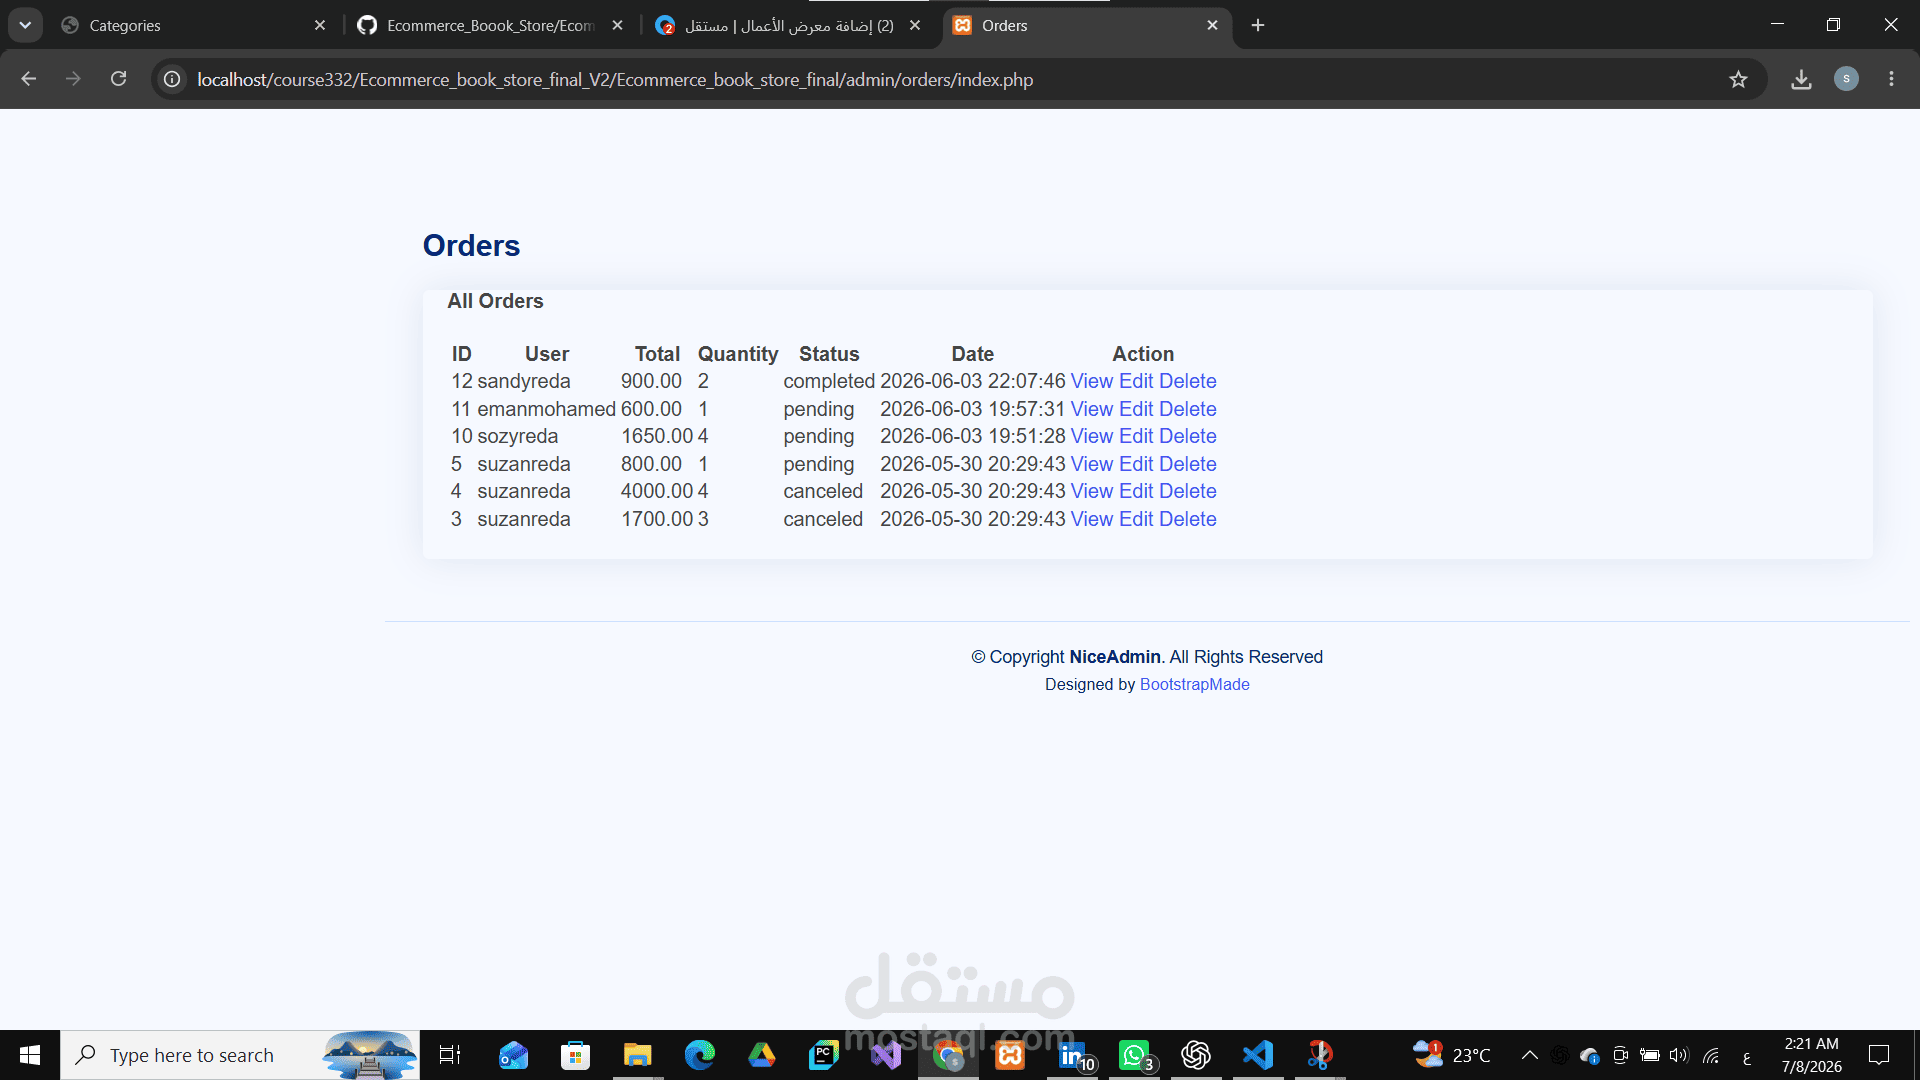The image size is (1920, 1080).
Task: Delete order 4 totaling 4000.00
Action: point(1188,491)
